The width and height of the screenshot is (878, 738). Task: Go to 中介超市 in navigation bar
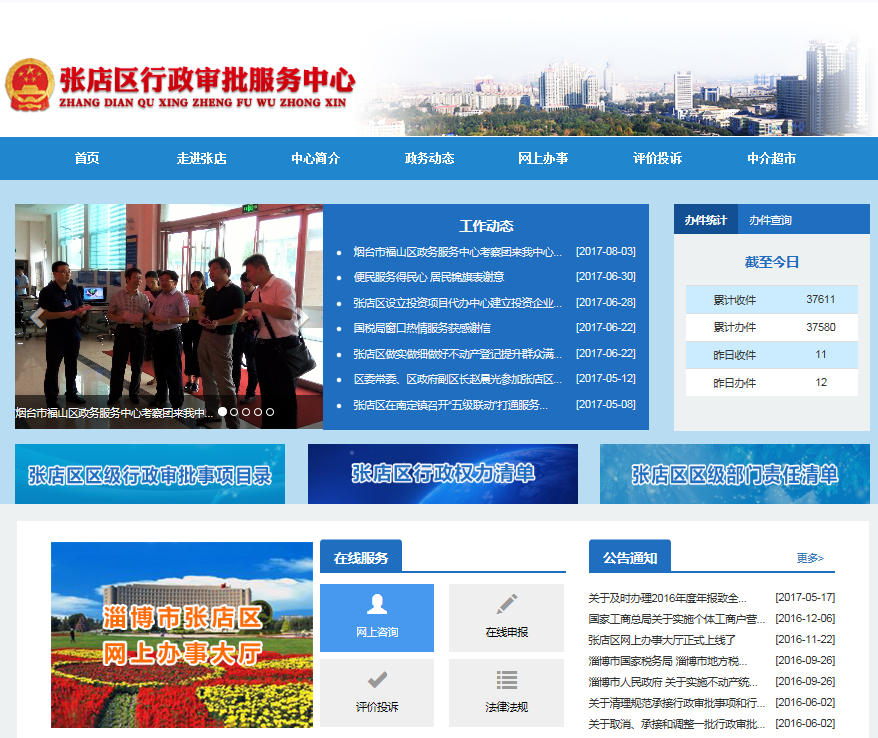pyautogui.click(x=771, y=159)
